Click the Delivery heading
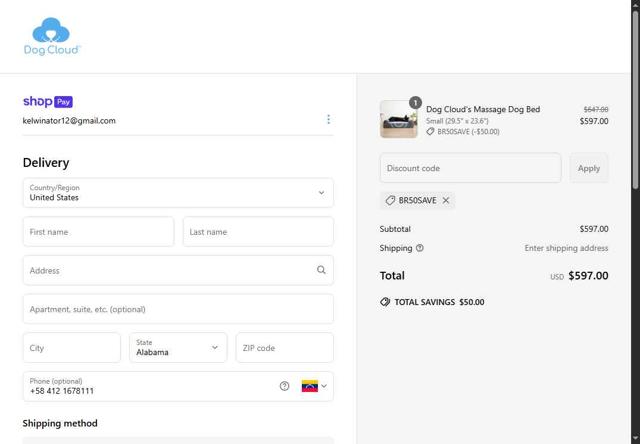 [x=46, y=162]
